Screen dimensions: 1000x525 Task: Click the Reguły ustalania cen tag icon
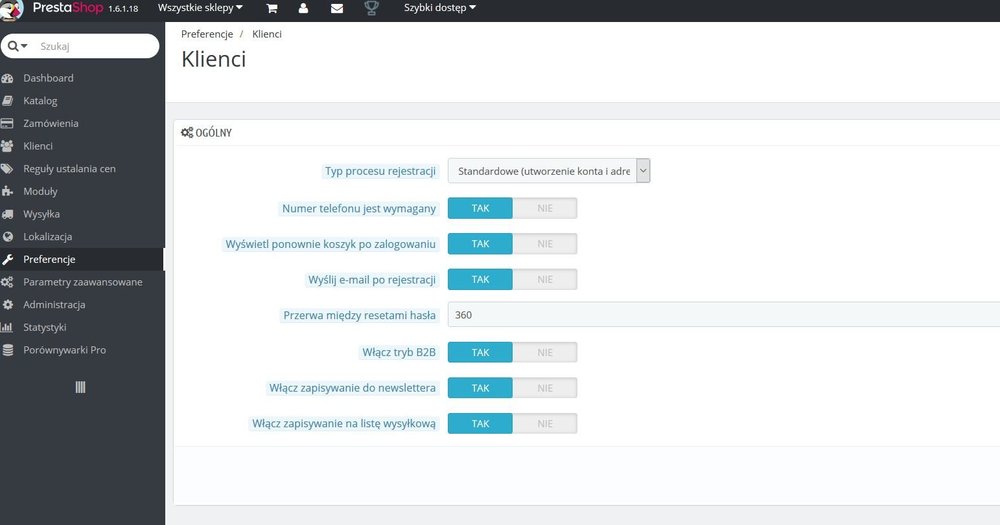(x=7, y=169)
